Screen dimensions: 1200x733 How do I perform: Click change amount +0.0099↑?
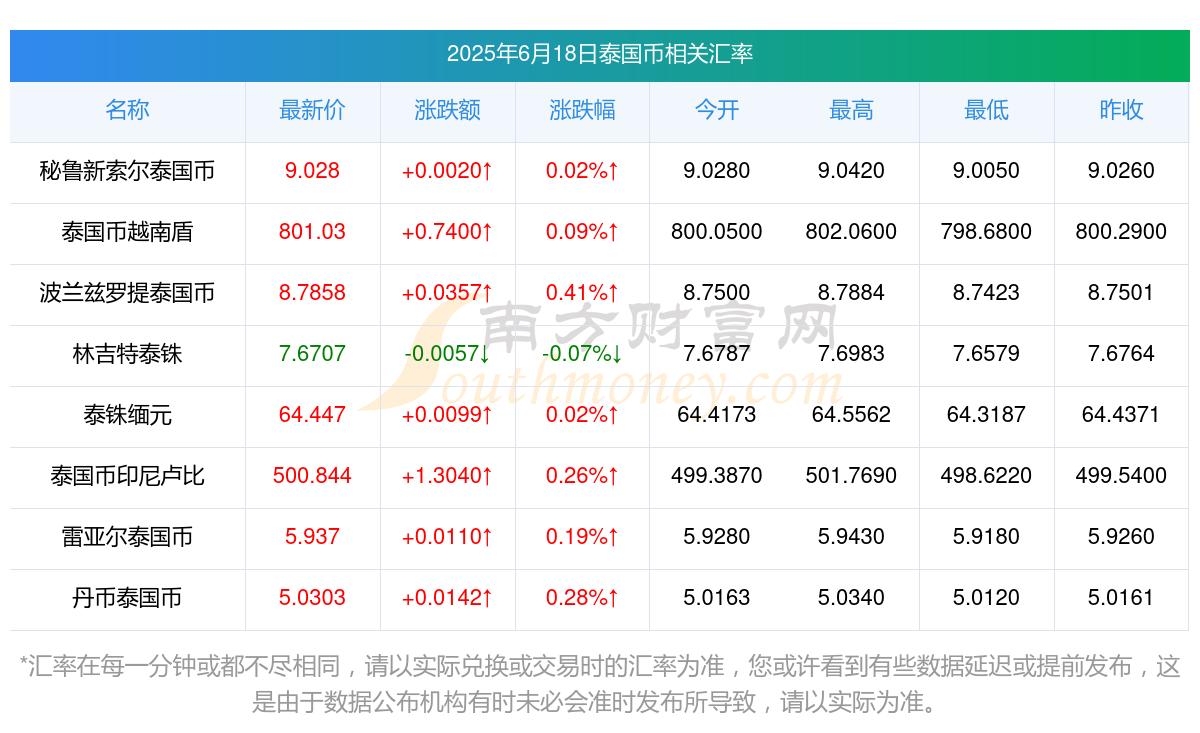pyautogui.click(x=447, y=415)
